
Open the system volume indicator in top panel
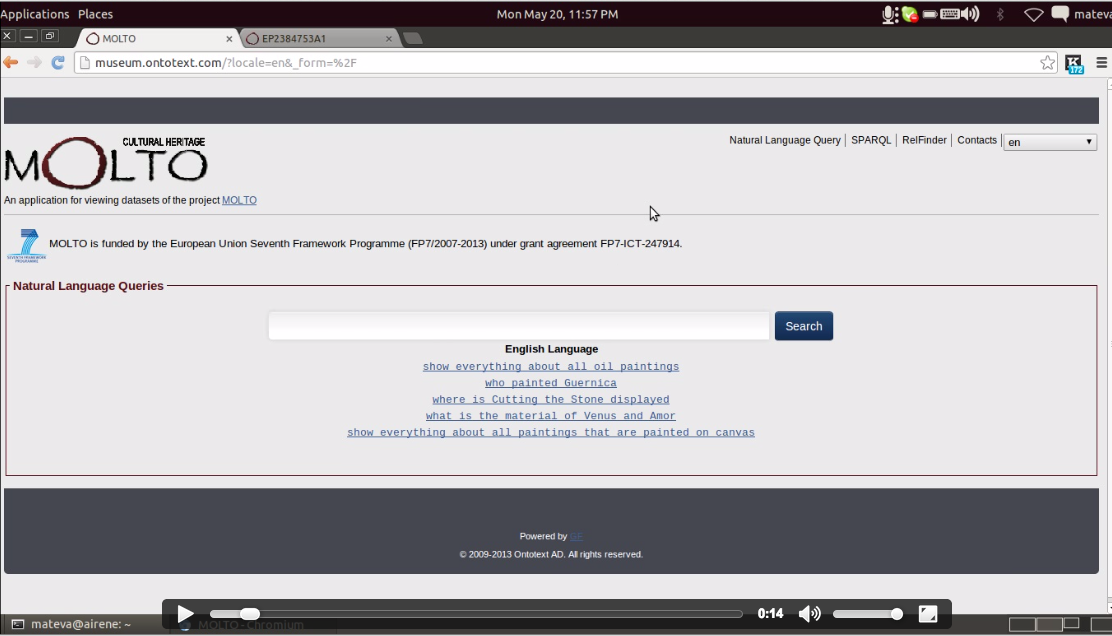tap(970, 14)
